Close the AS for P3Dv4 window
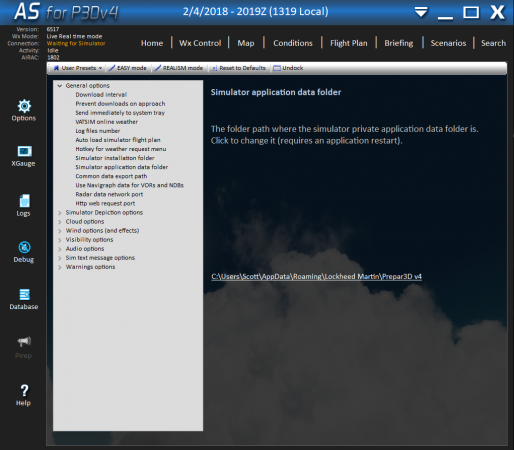 tap(497, 12)
